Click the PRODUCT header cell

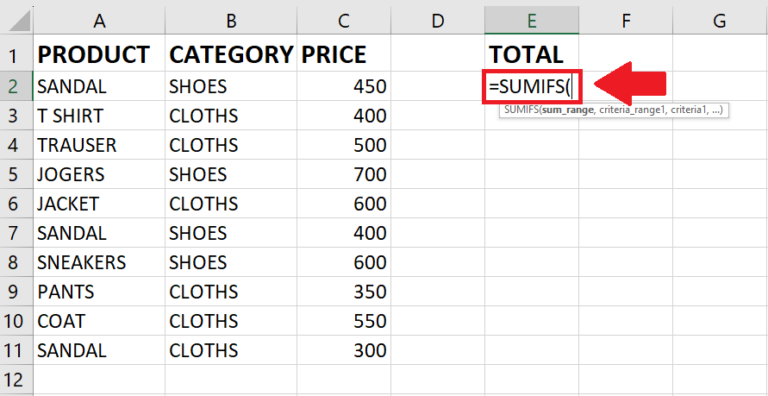(x=99, y=54)
